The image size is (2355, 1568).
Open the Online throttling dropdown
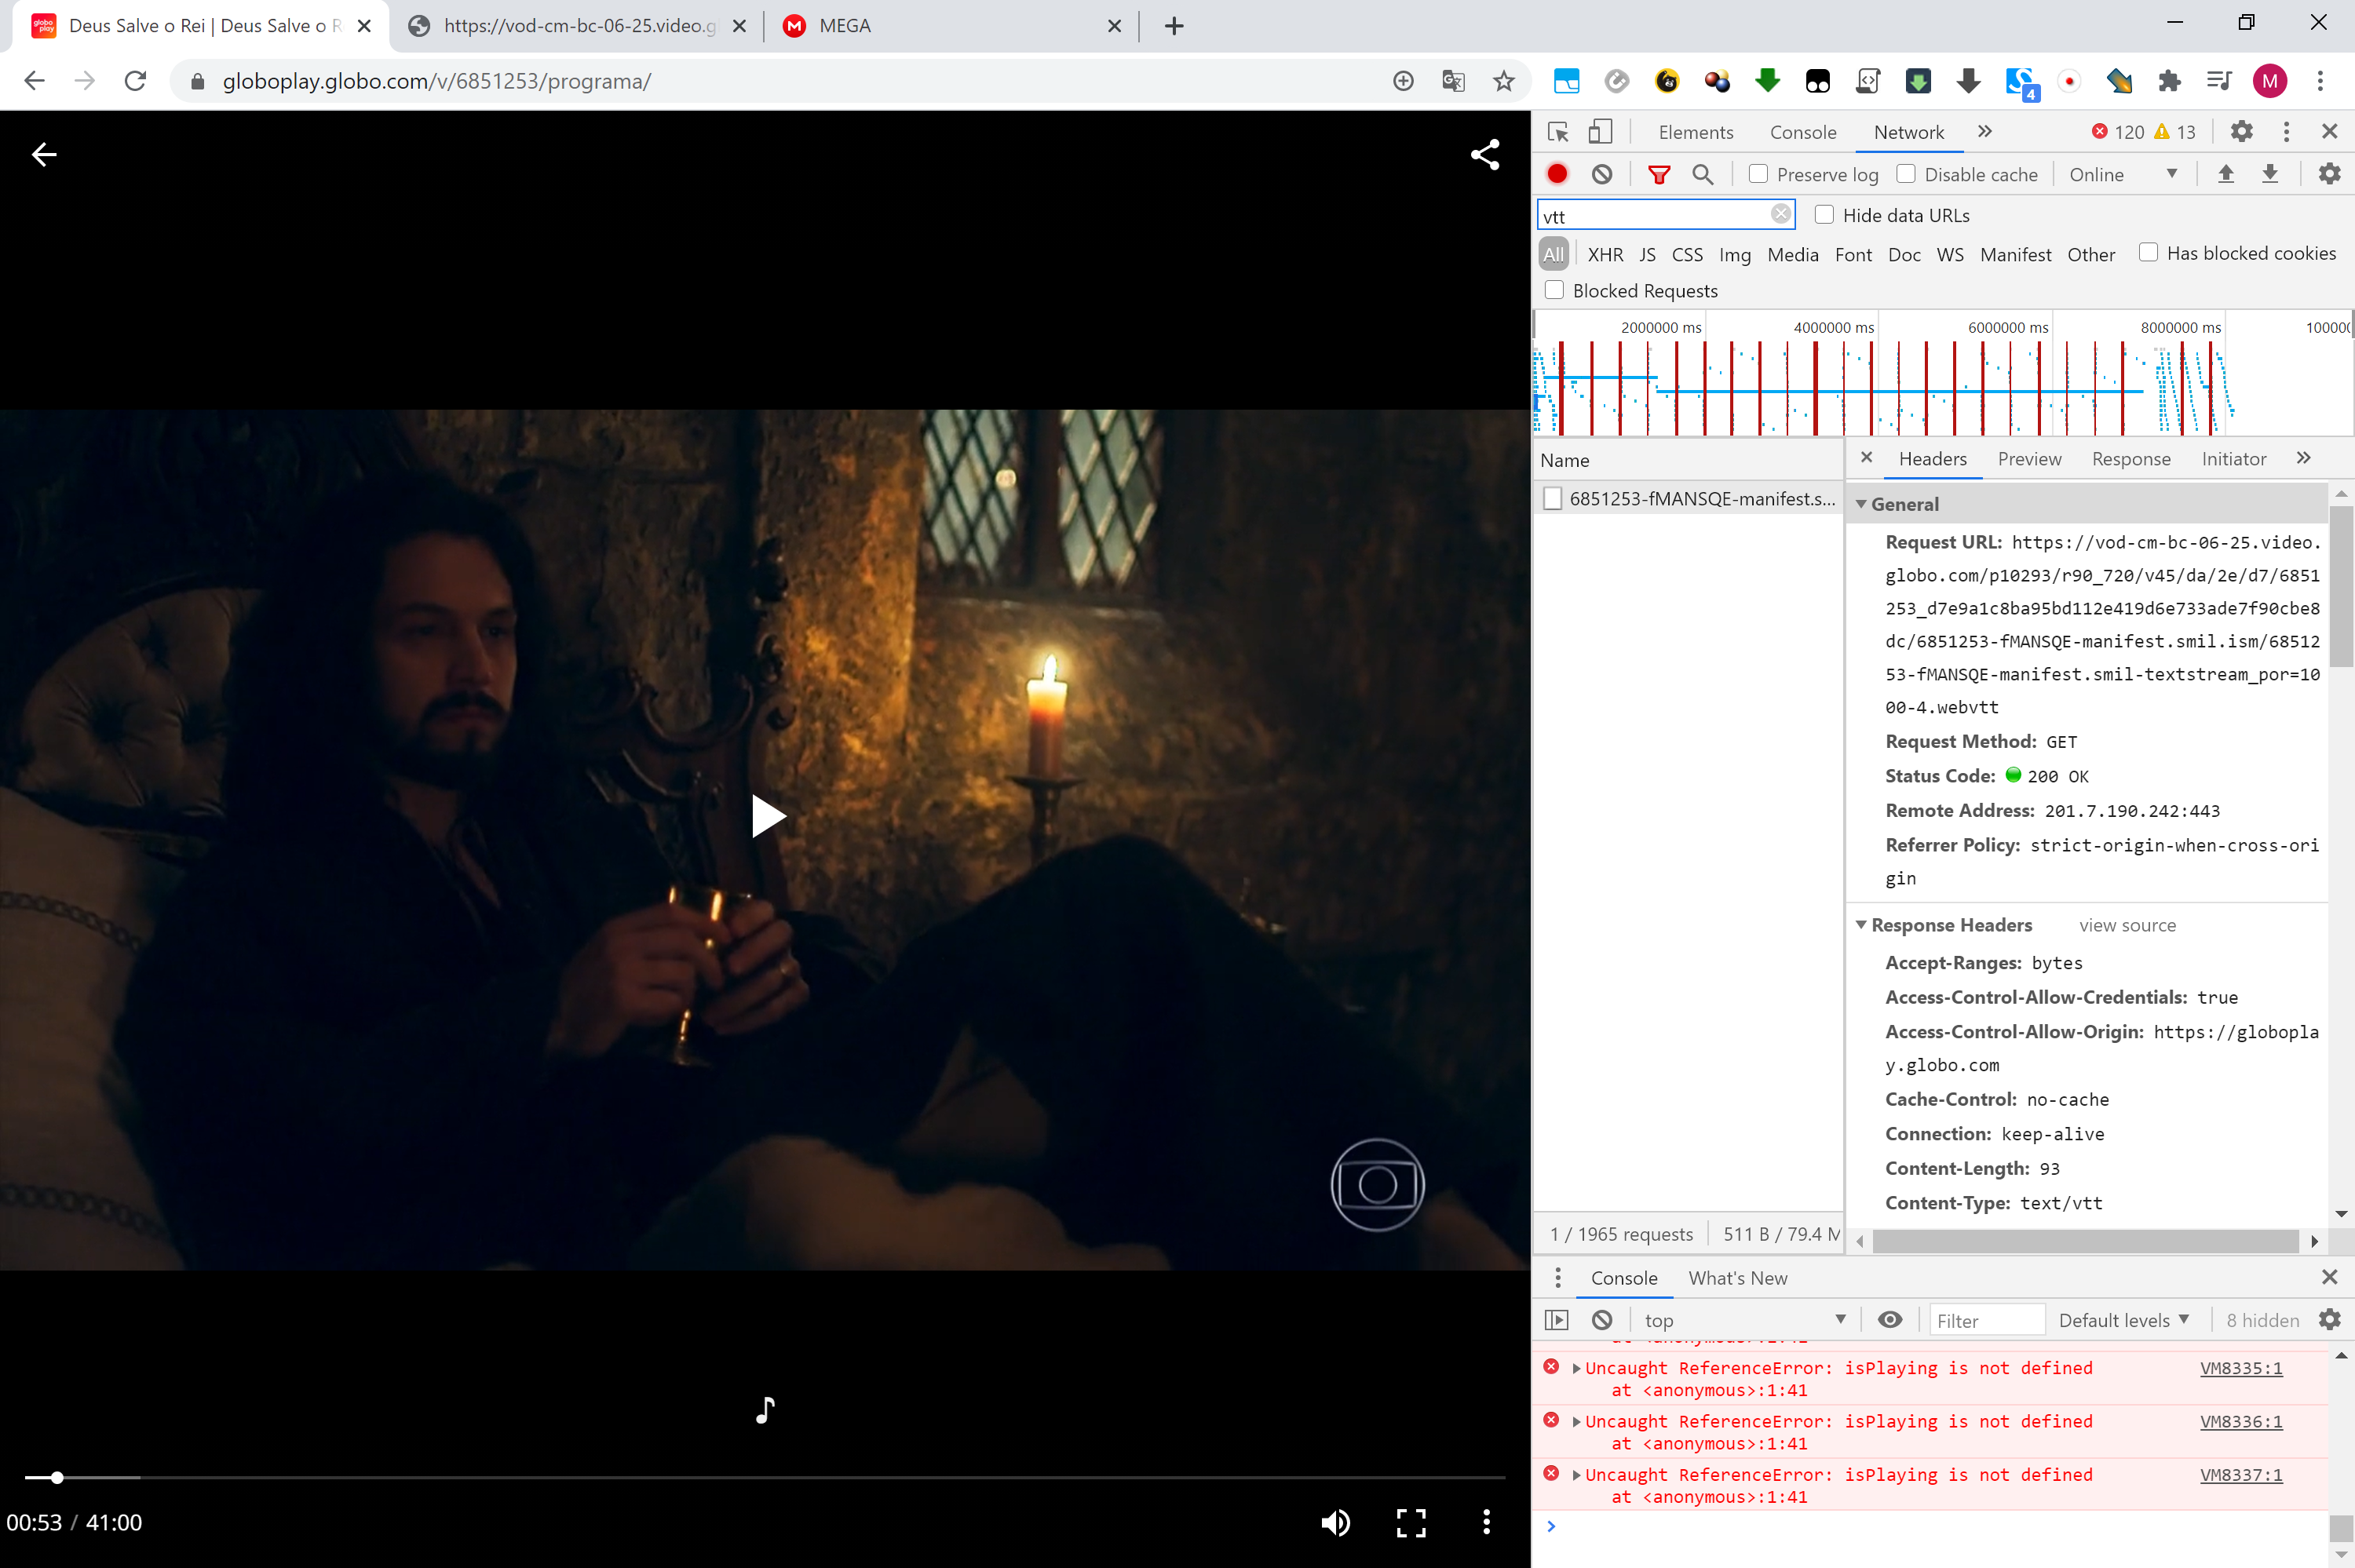pyautogui.click(x=2122, y=174)
